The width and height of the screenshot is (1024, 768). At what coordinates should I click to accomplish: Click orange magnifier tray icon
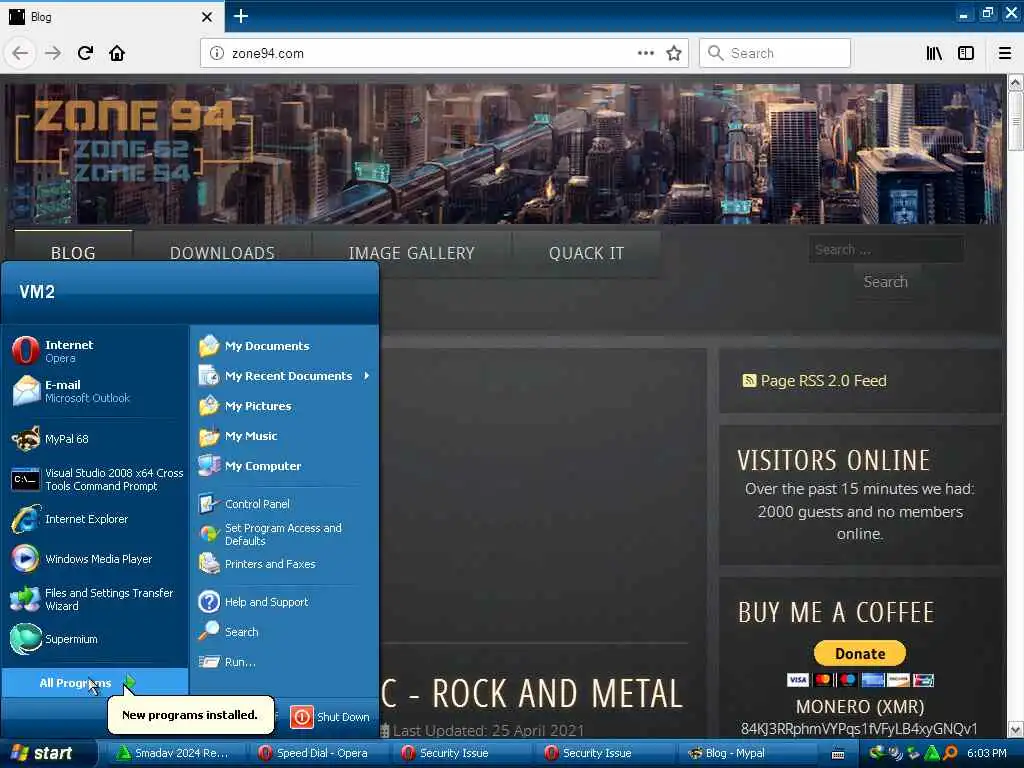(950, 754)
